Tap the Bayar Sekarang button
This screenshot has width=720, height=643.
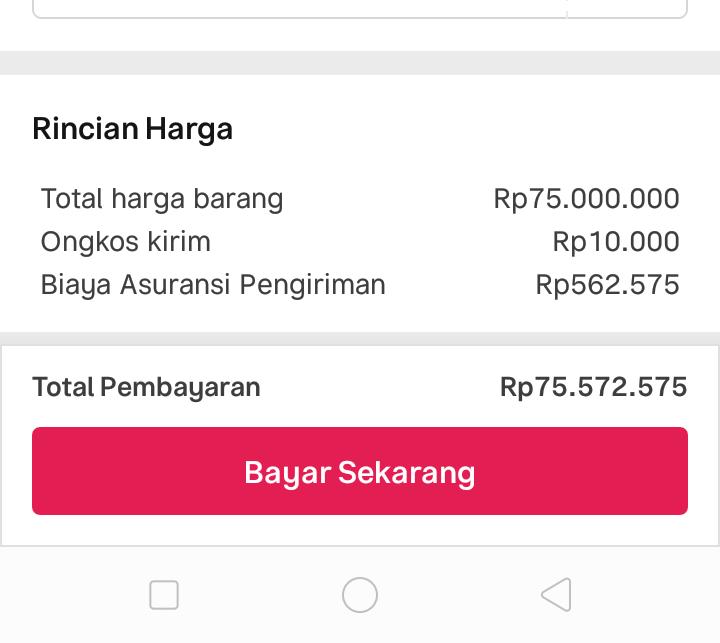pos(360,471)
